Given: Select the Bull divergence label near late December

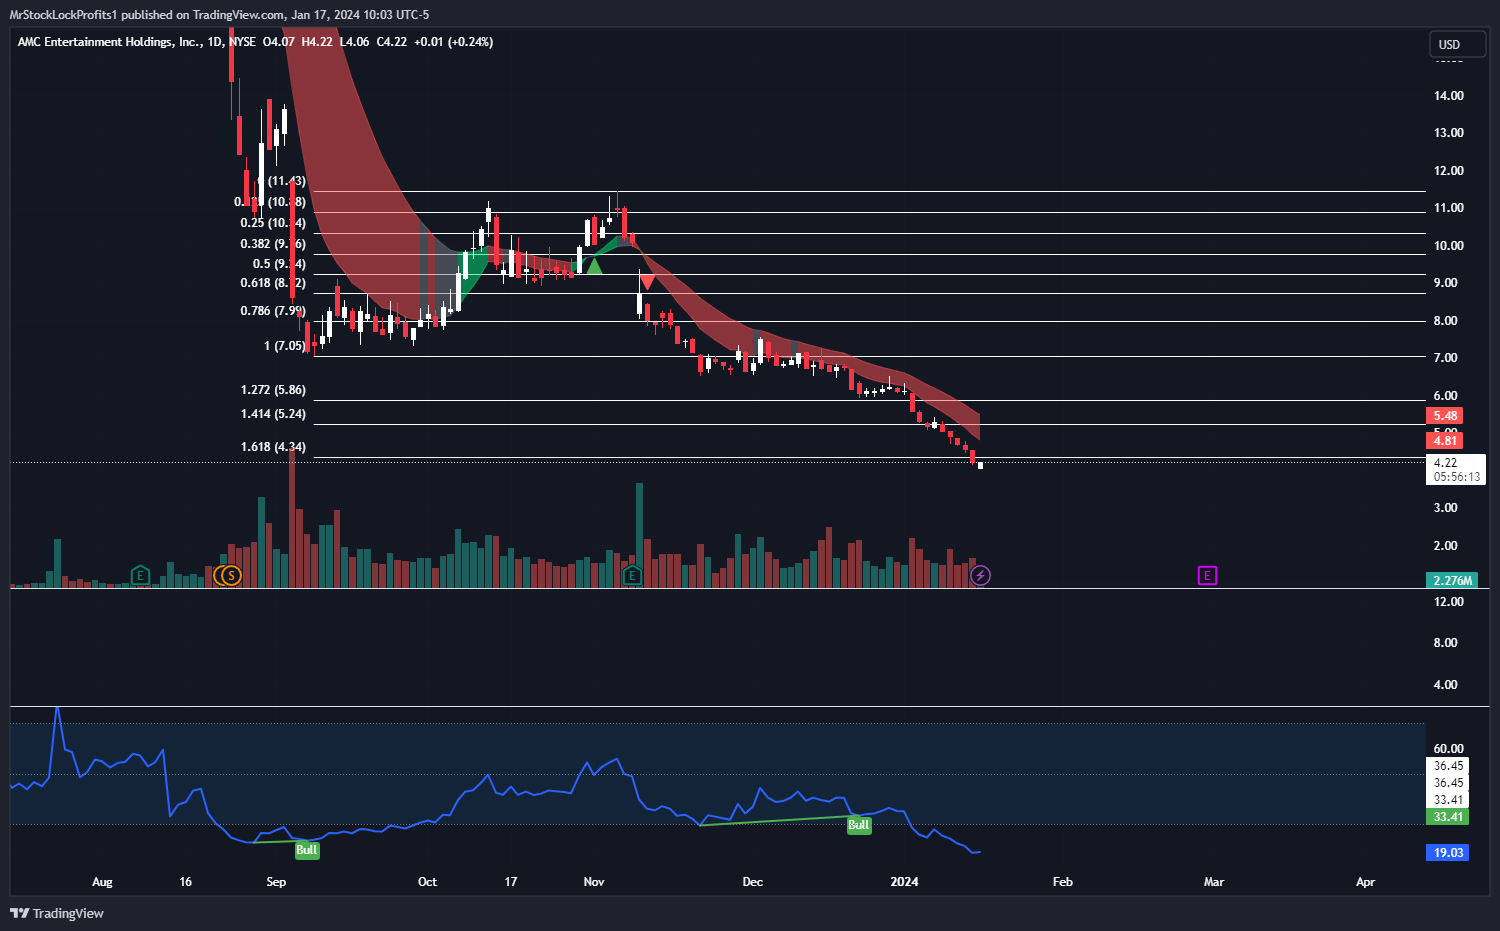Looking at the screenshot, I should (858, 825).
